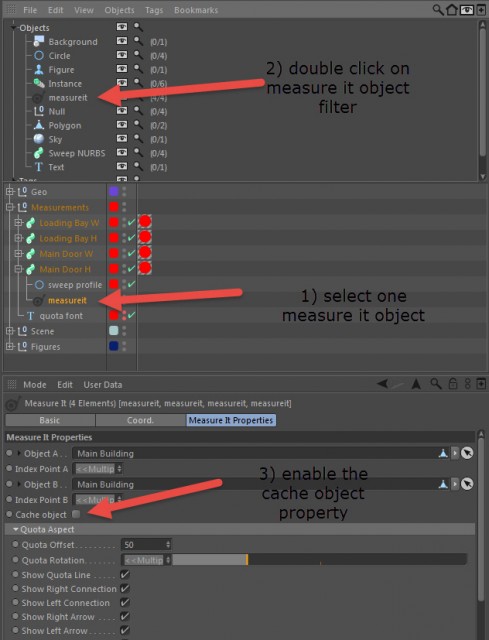Toggle the green enable checkmark for Loading Bay H

[131, 238]
